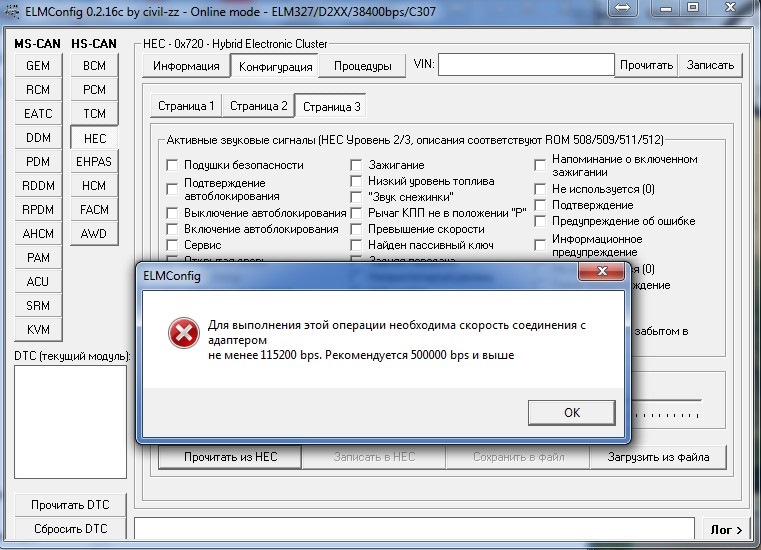
Task: Open the TCM module
Action: pyautogui.click(x=94, y=114)
